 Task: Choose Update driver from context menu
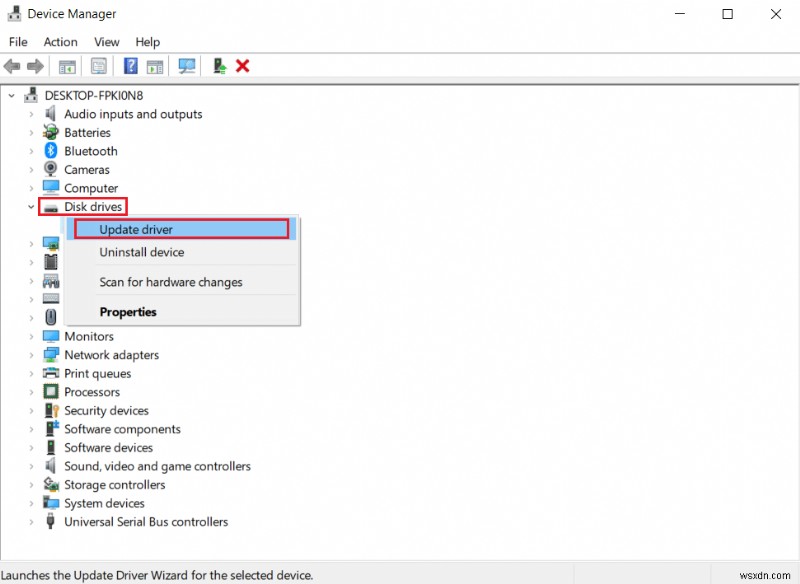pos(181,230)
